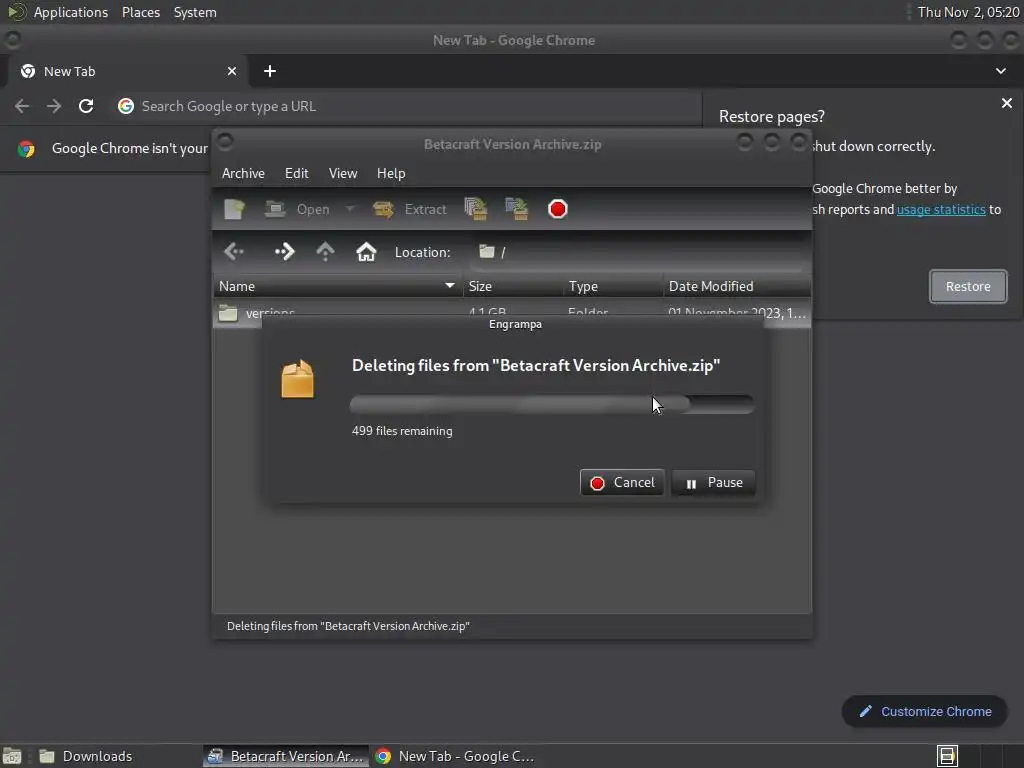The height and width of the screenshot is (768, 1024).
Task: Click Chrome logo in default browser bar
Action: [x=26, y=149]
